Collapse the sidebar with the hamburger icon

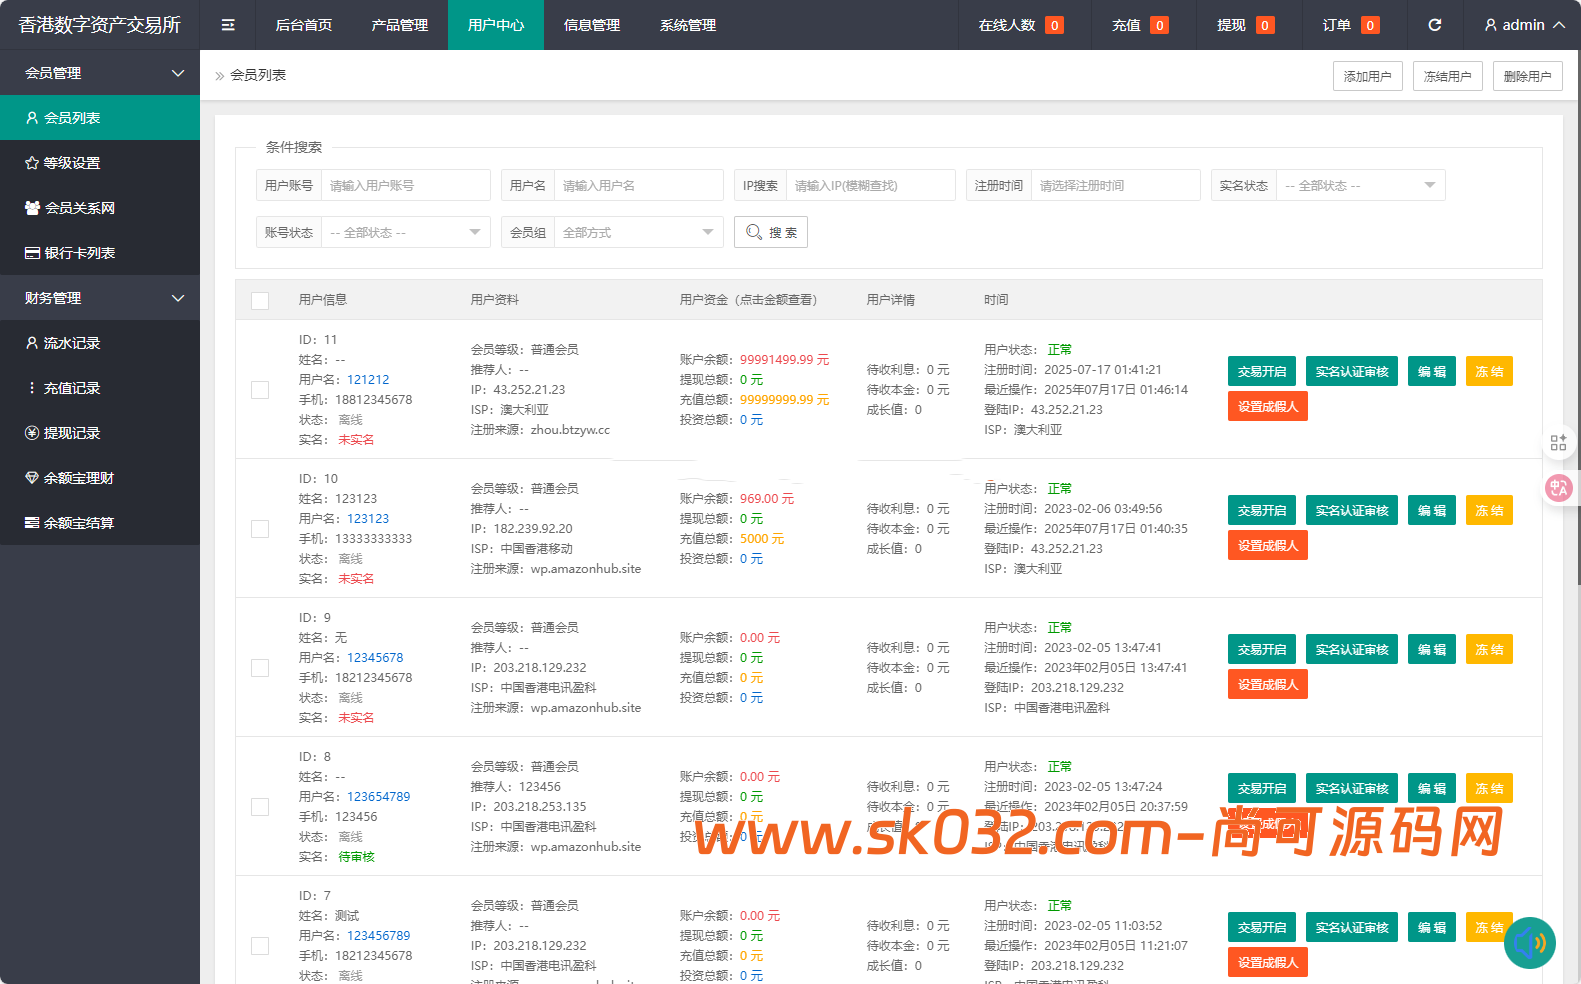pos(228,25)
